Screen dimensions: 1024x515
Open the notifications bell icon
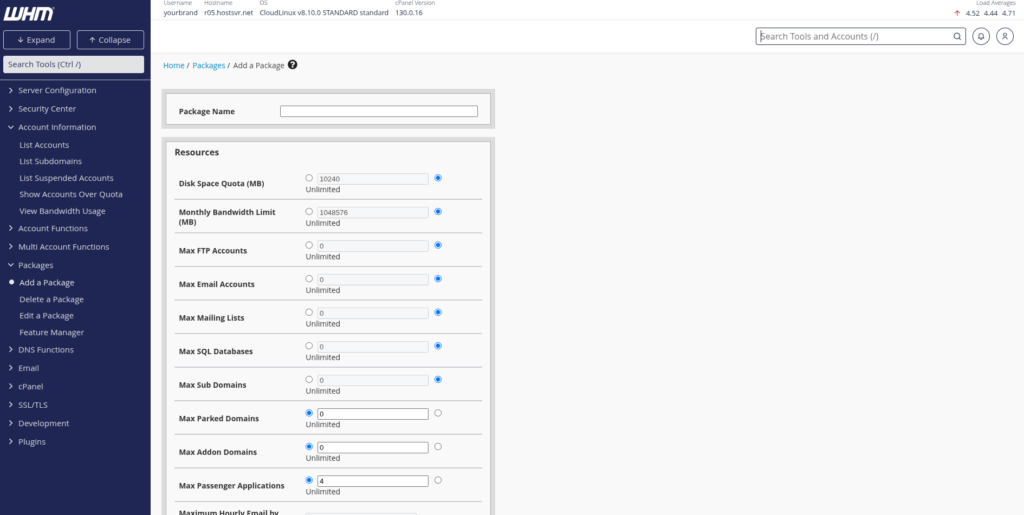pos(981,36)
